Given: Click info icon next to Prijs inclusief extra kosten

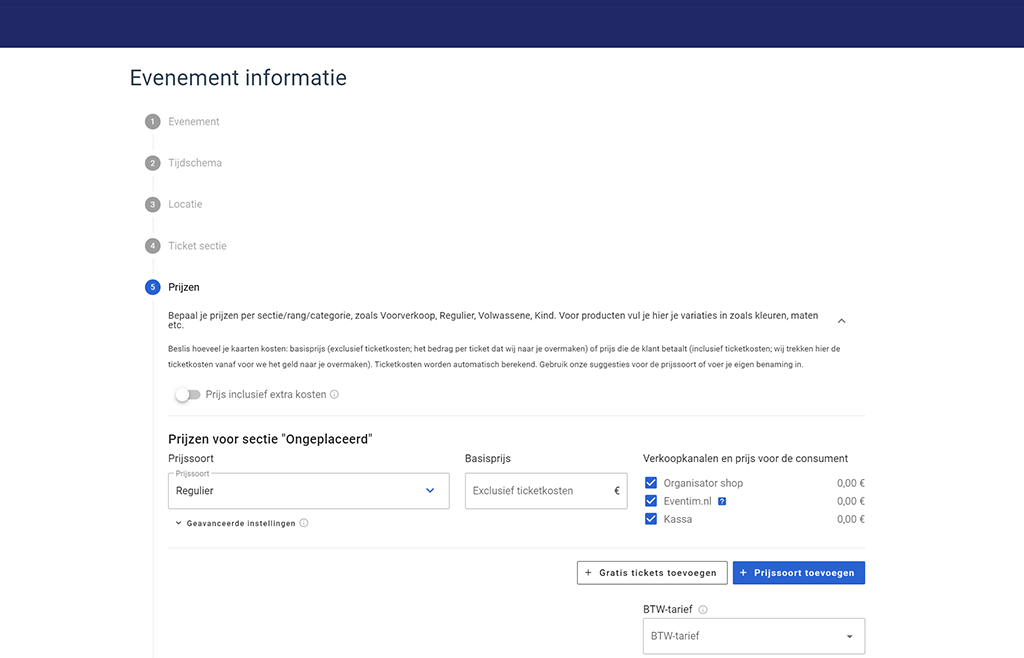Looking at the screenshot, I should tap(334, 395).
